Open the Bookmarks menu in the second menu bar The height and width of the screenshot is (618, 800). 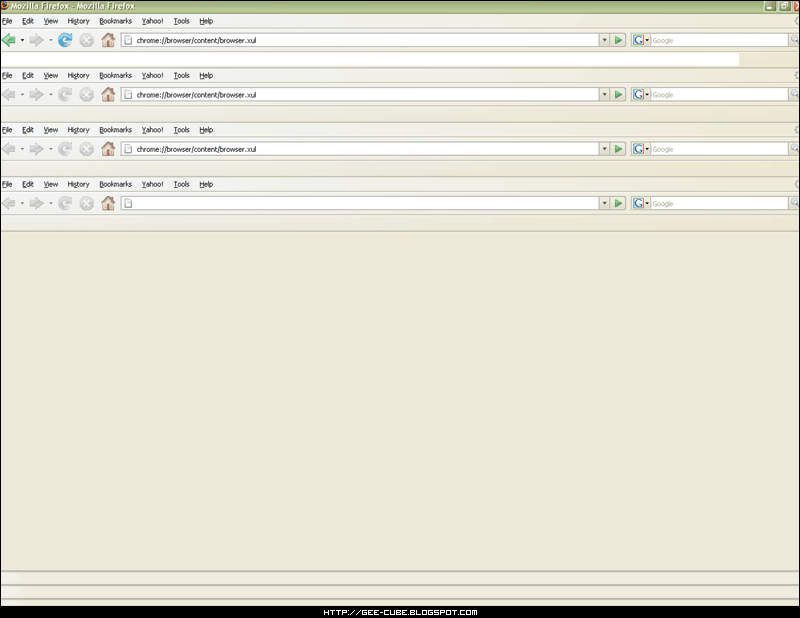(116, 76)
